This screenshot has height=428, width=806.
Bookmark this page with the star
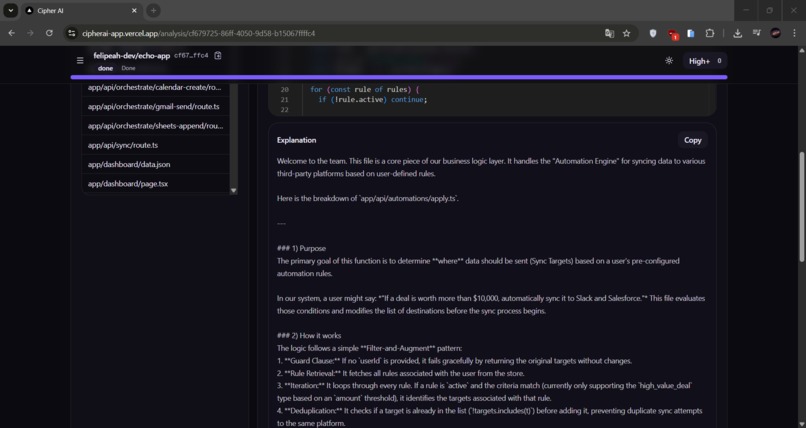(626, 33)
